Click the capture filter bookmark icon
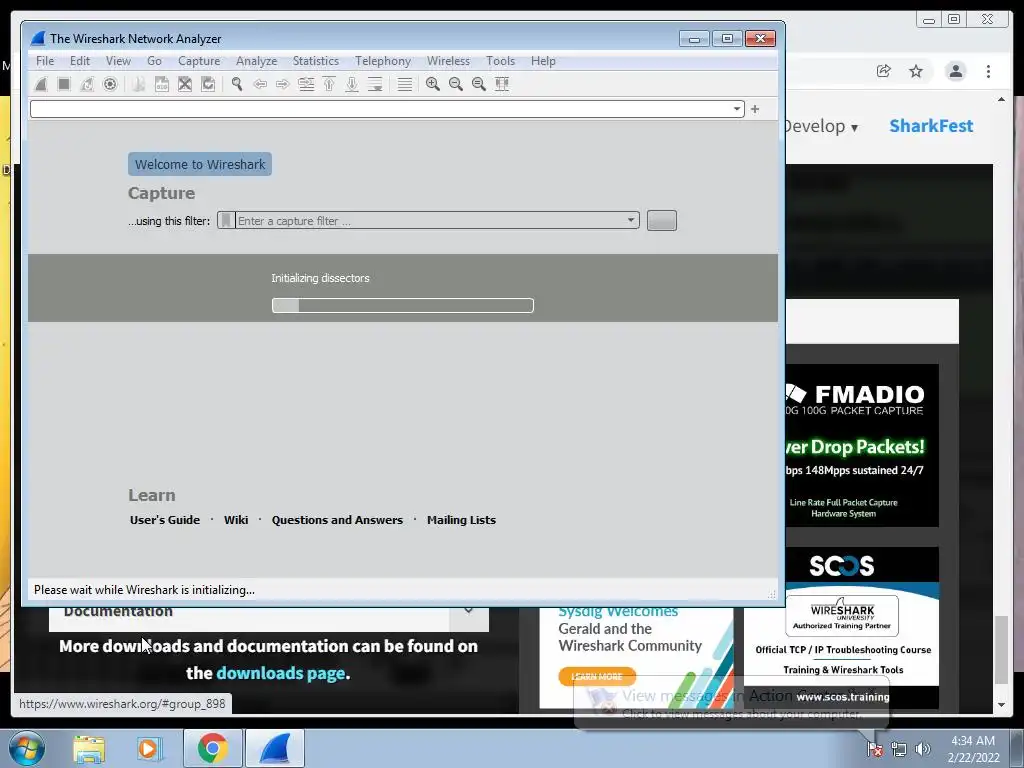 click(x=226, y=221)
